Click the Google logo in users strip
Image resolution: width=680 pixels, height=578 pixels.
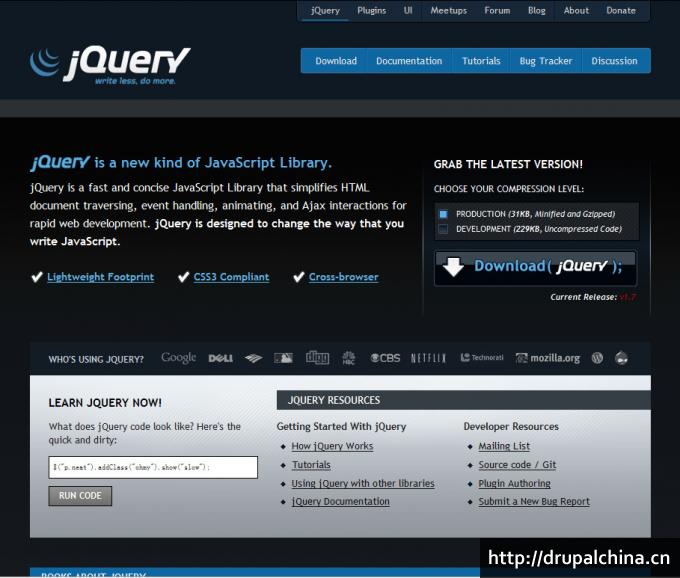(x=179, y=358)
